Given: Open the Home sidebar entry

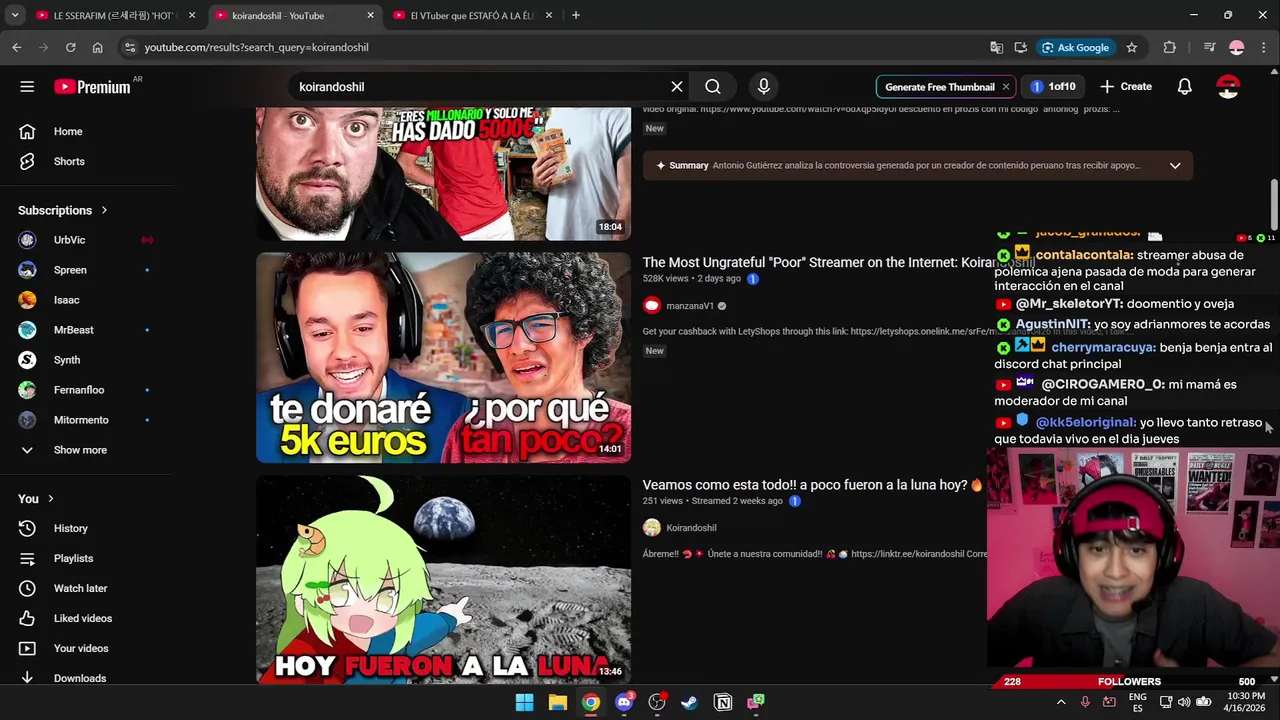Looking at the screenshot, I should tap(68, 132).
